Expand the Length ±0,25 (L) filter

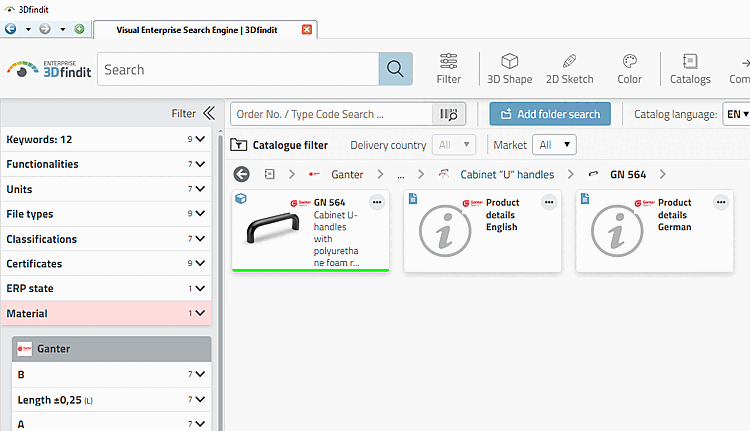pyautogui.click(x=111, y=399)
